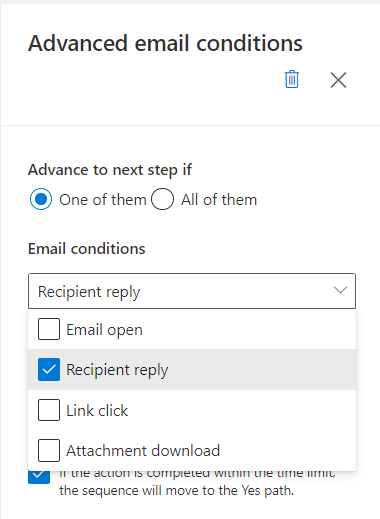Toggle the time limit Yes path checkbox
The image size is (380, 519).
39,477
